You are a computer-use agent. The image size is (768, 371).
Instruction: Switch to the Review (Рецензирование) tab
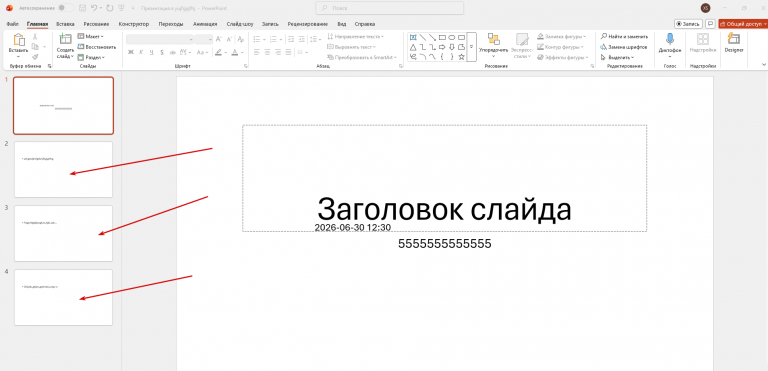pos(308,24)
